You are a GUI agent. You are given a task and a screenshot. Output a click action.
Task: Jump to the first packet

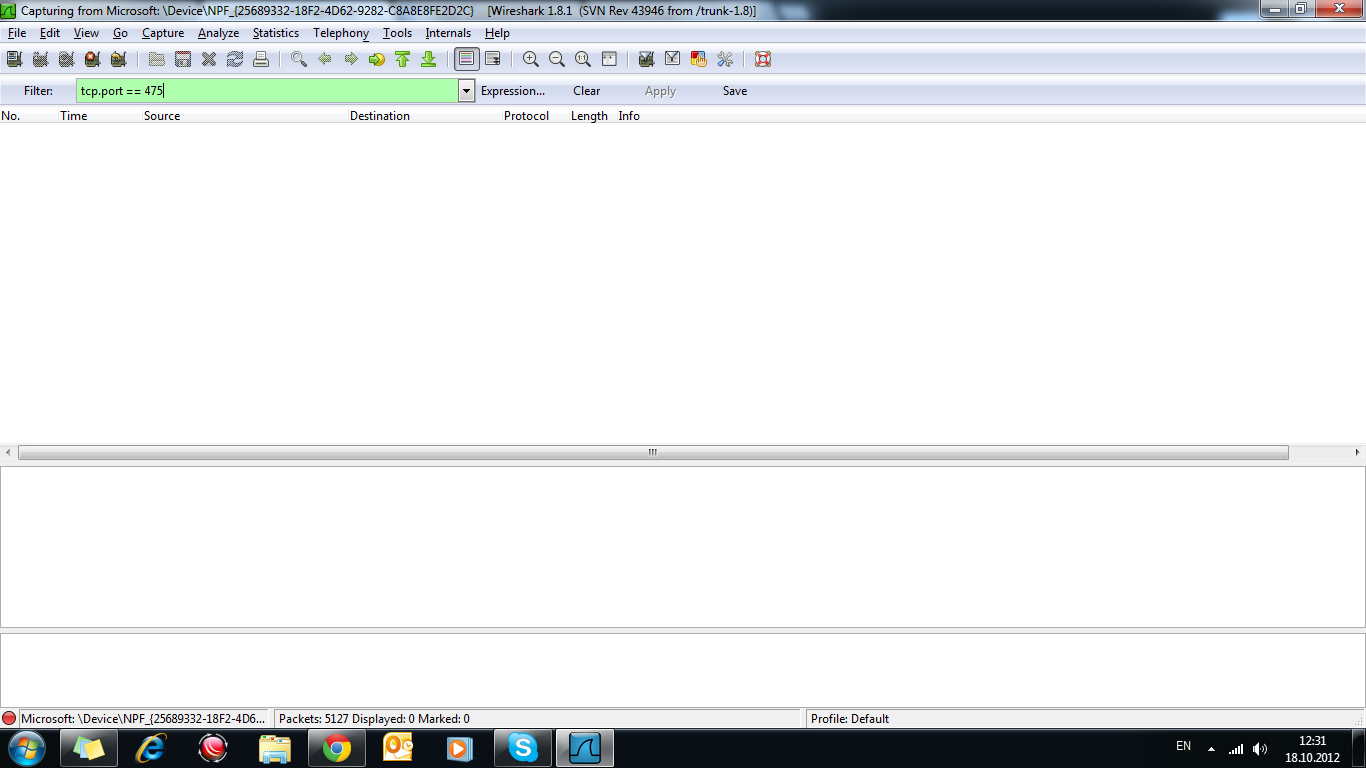coord(403,59)
